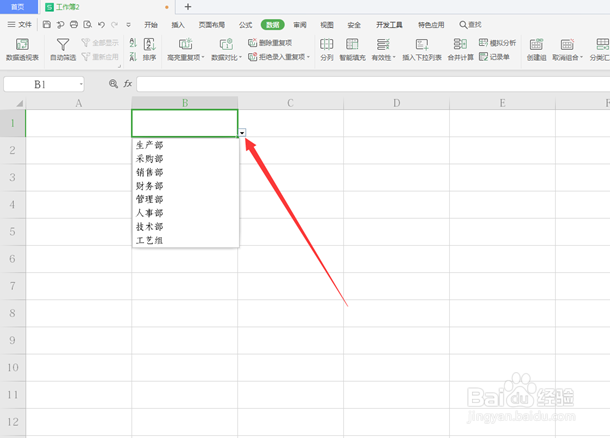Switch to the 开发工具 Developer tab
The image size is (610, 438).
pyautogui.click(x=389, y=25)
